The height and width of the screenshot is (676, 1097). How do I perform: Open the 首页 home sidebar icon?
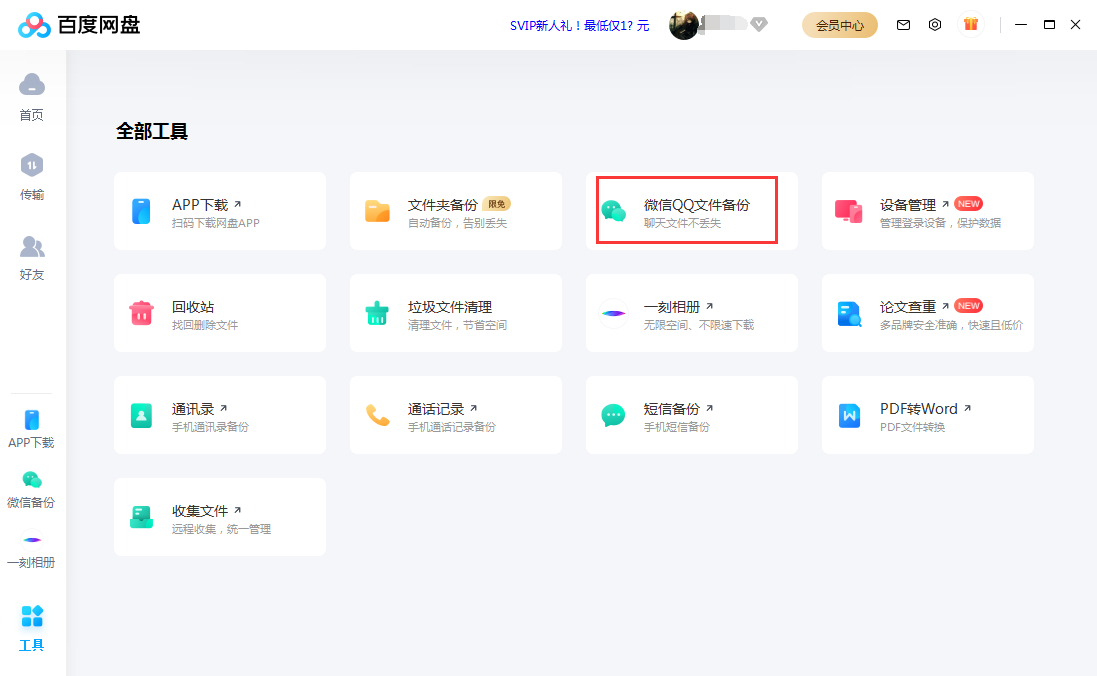pos(31,85)
